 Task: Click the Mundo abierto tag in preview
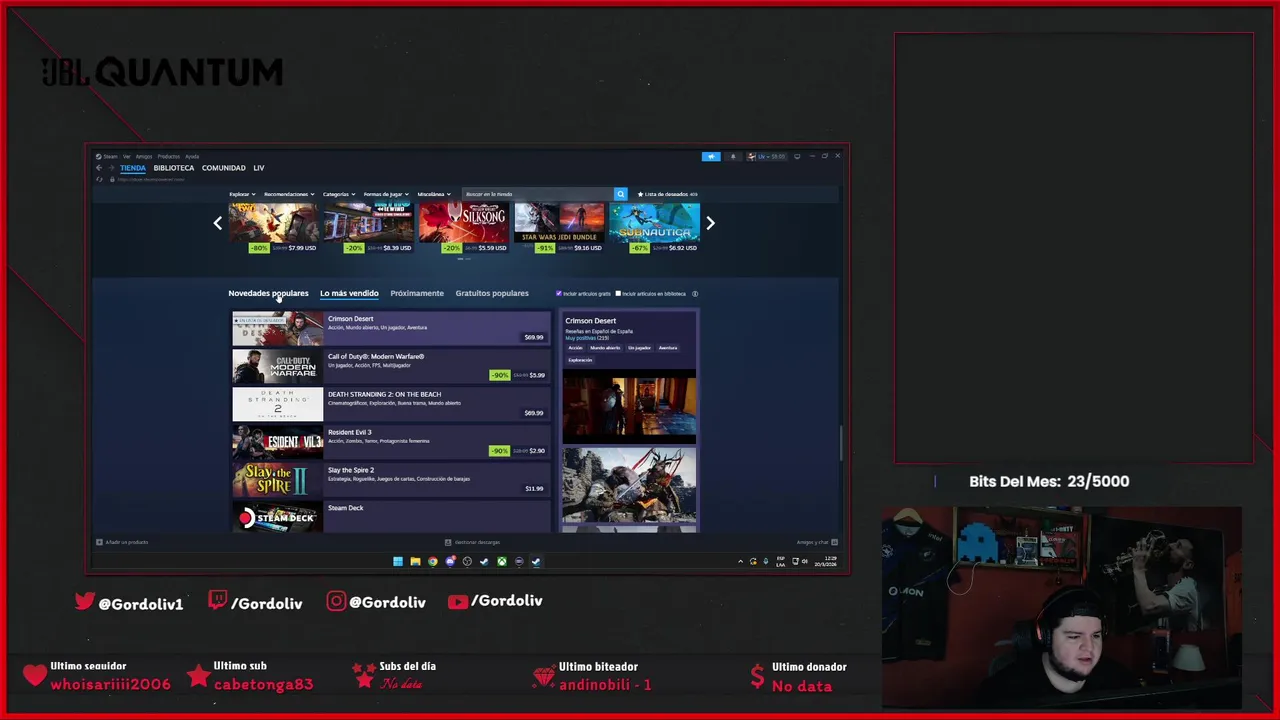605,347
